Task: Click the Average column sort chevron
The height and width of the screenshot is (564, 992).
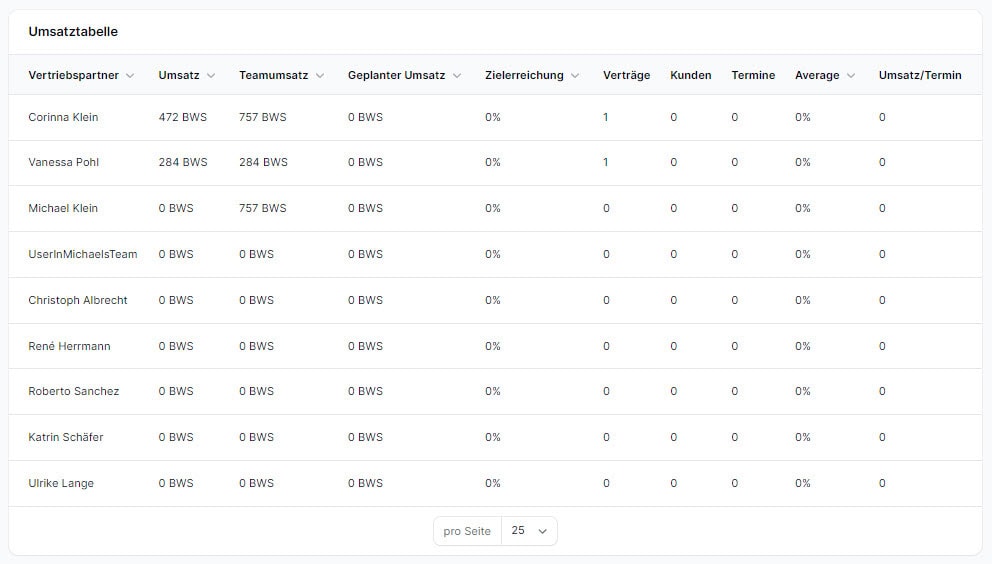Action: (851, 75)
